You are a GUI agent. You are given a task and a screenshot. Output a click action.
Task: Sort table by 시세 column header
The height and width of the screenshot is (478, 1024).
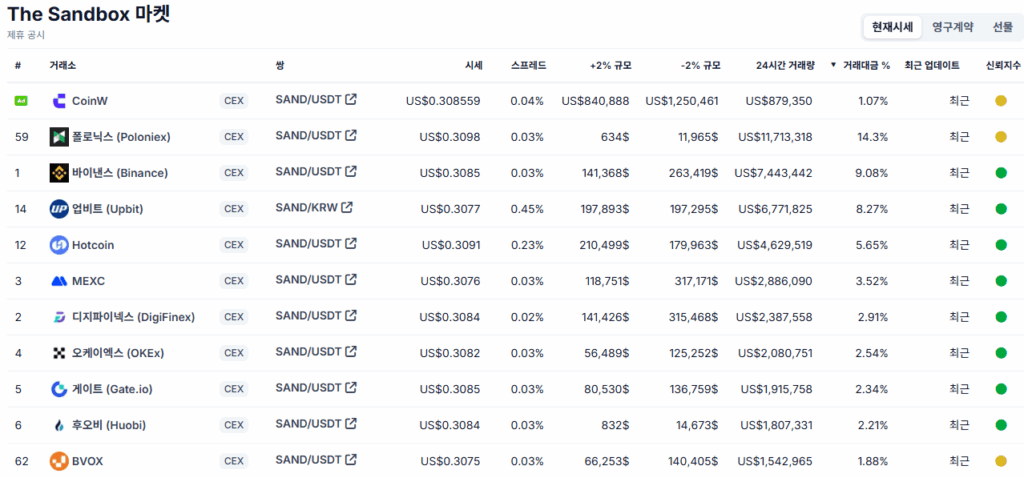point(473,65)
